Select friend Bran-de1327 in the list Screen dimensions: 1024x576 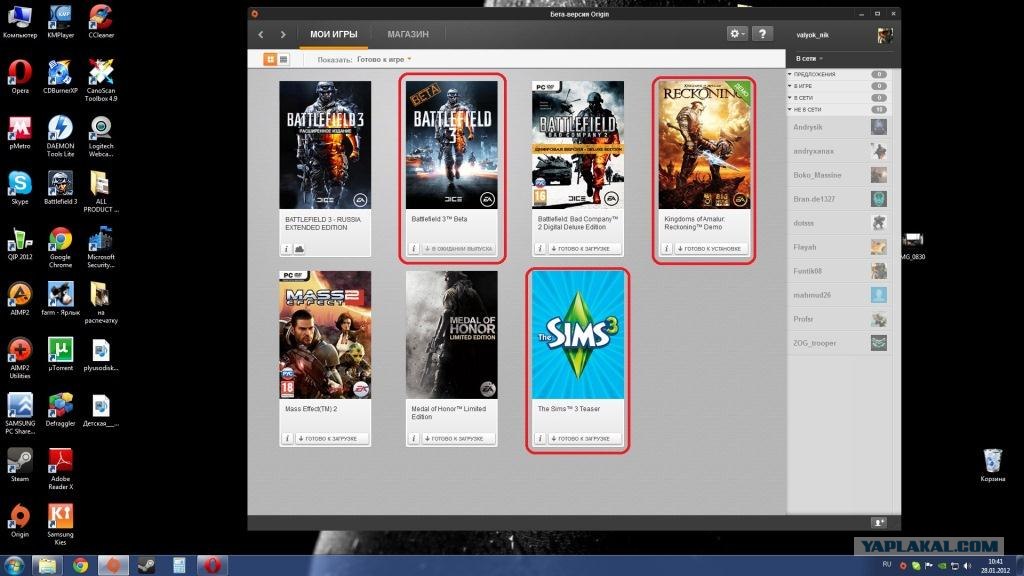(x=839, y=199)
